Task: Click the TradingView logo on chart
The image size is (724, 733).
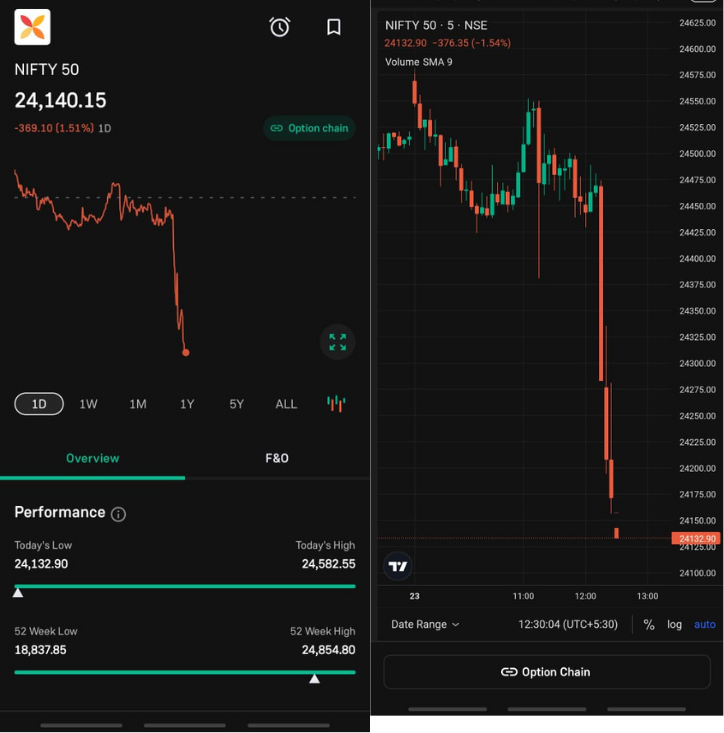Action: point(398,566)
